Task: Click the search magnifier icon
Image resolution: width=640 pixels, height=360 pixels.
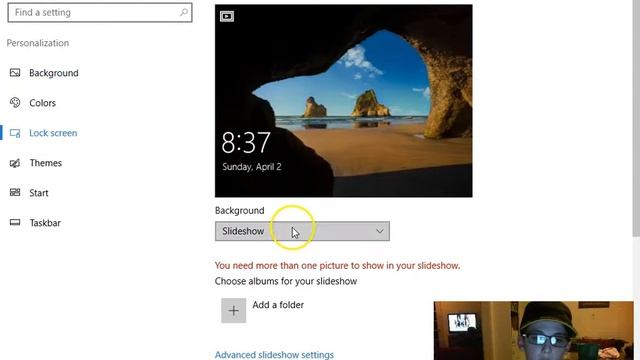Action: [x=184, y=12]
